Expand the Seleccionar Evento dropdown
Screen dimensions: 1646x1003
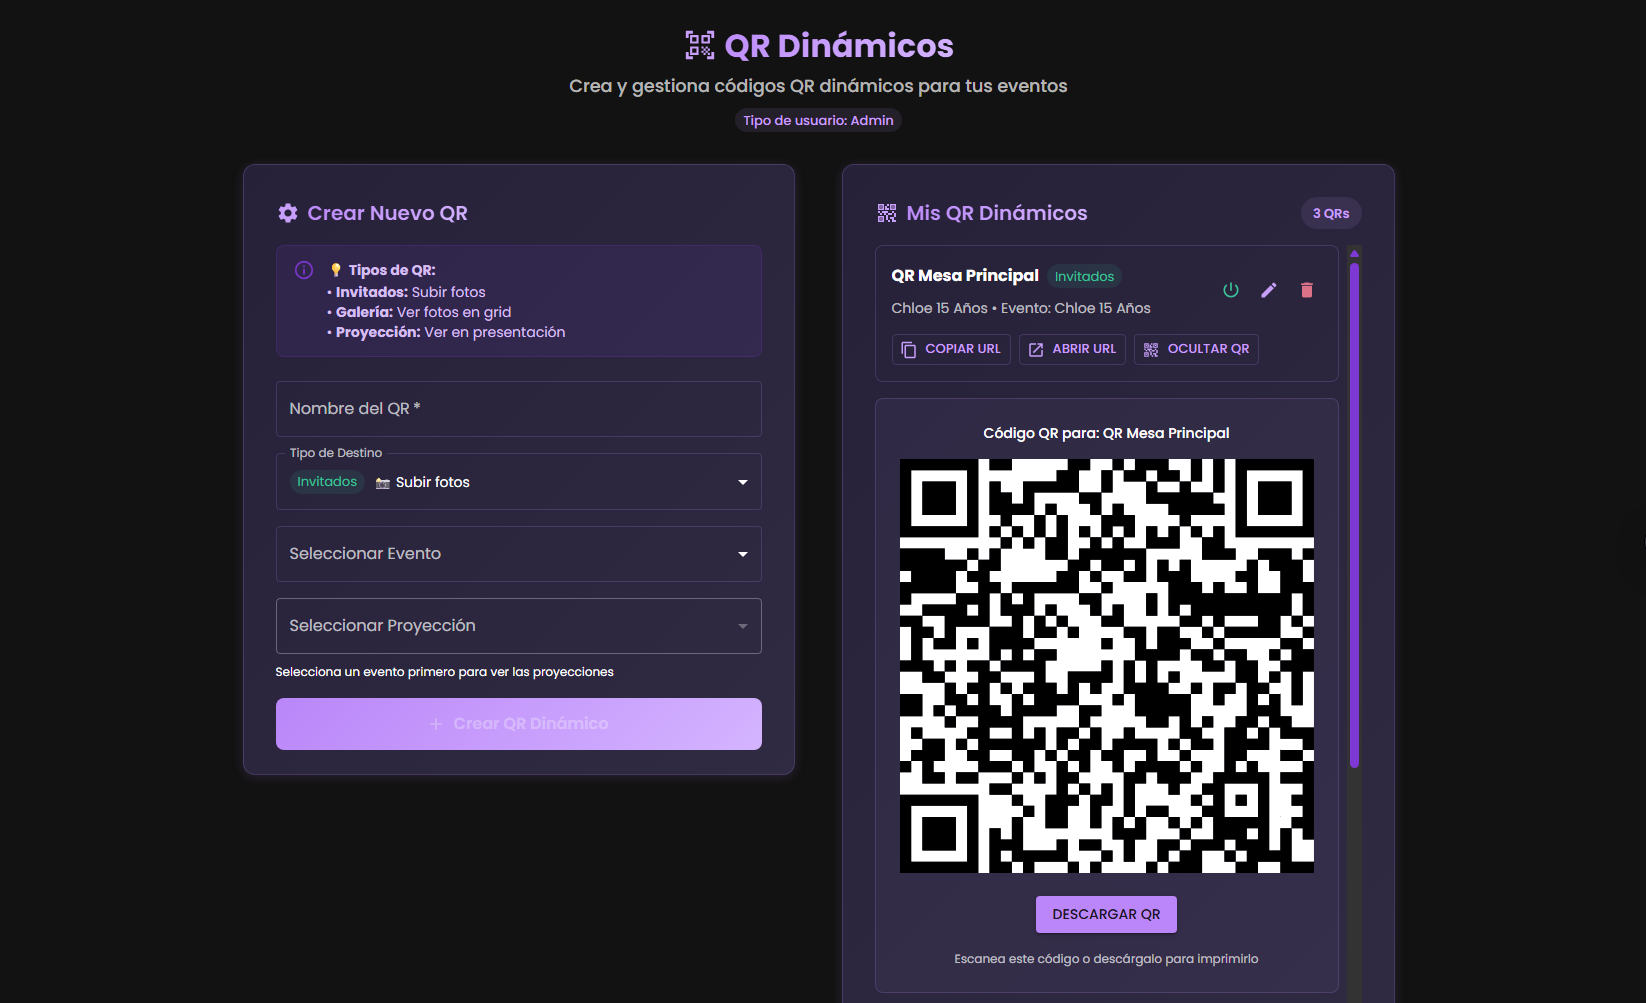pyautogui.click(x=519, y=554)
